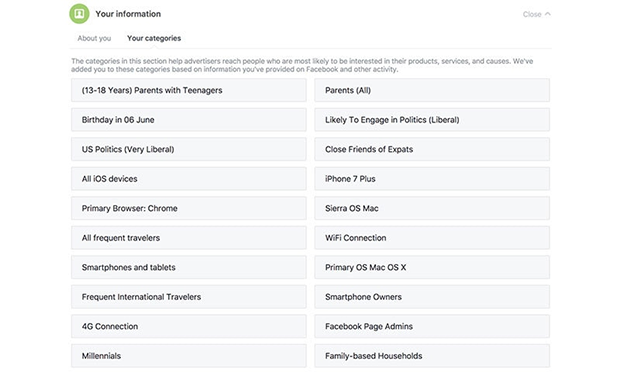Switch to the About you tab
This screenshot has height=372, width=620.
pos(94,38)
